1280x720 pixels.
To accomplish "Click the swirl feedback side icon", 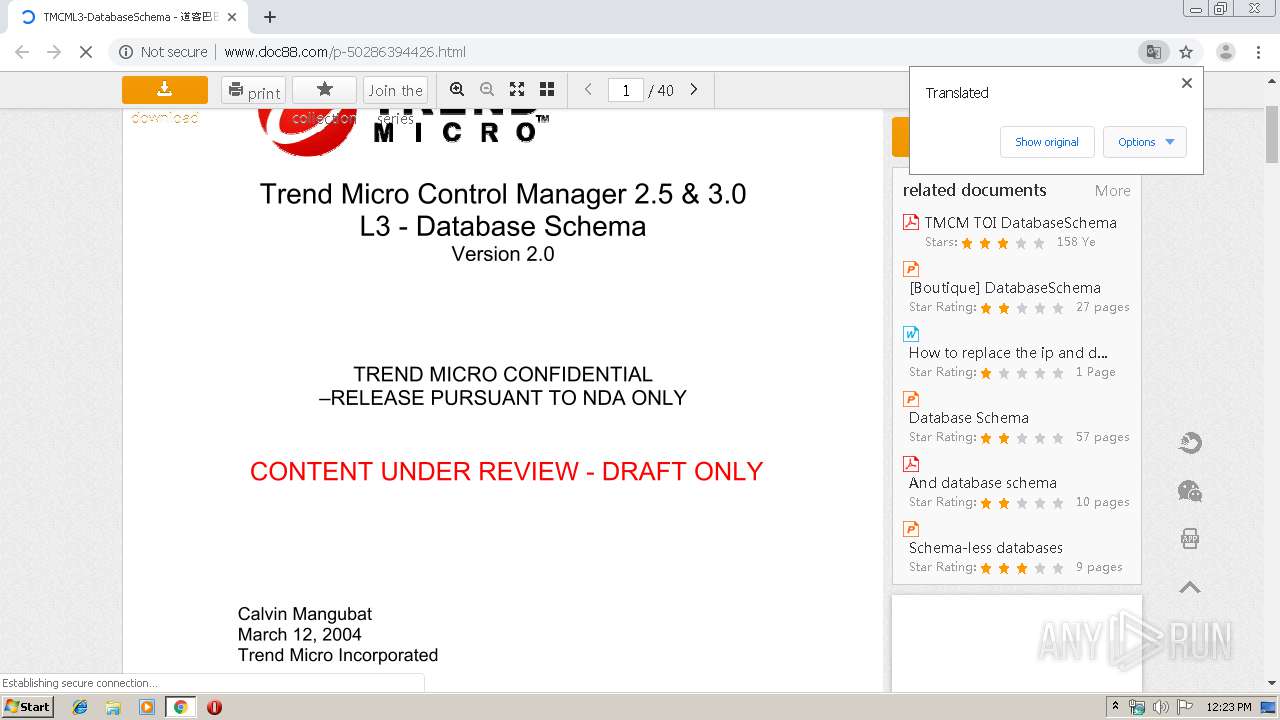I will 1190,443.
